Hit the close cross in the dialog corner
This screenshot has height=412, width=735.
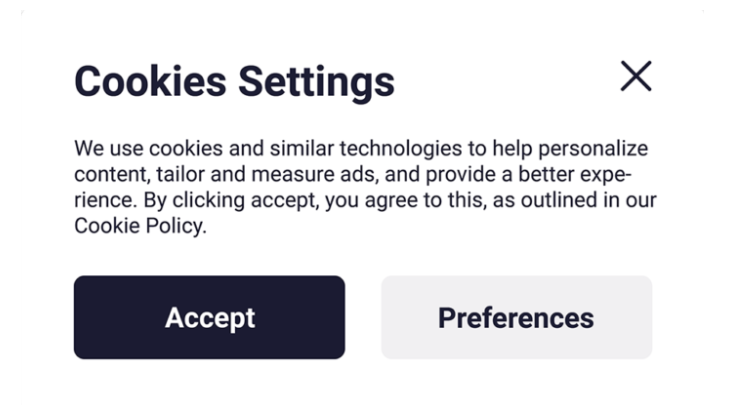(x=636, y=76)
